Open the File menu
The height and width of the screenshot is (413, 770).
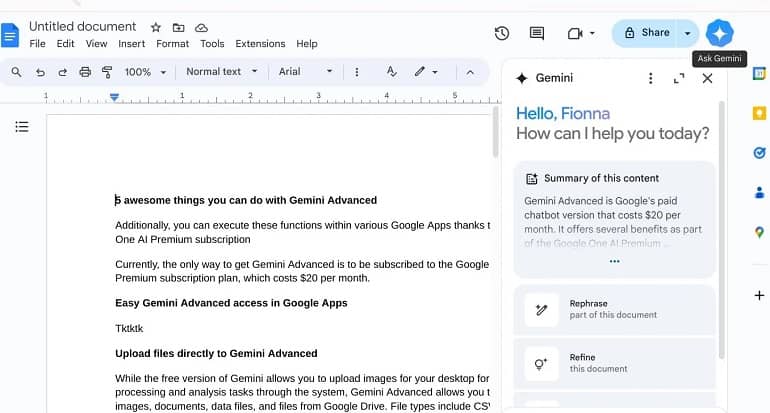[x=37, y=44]
